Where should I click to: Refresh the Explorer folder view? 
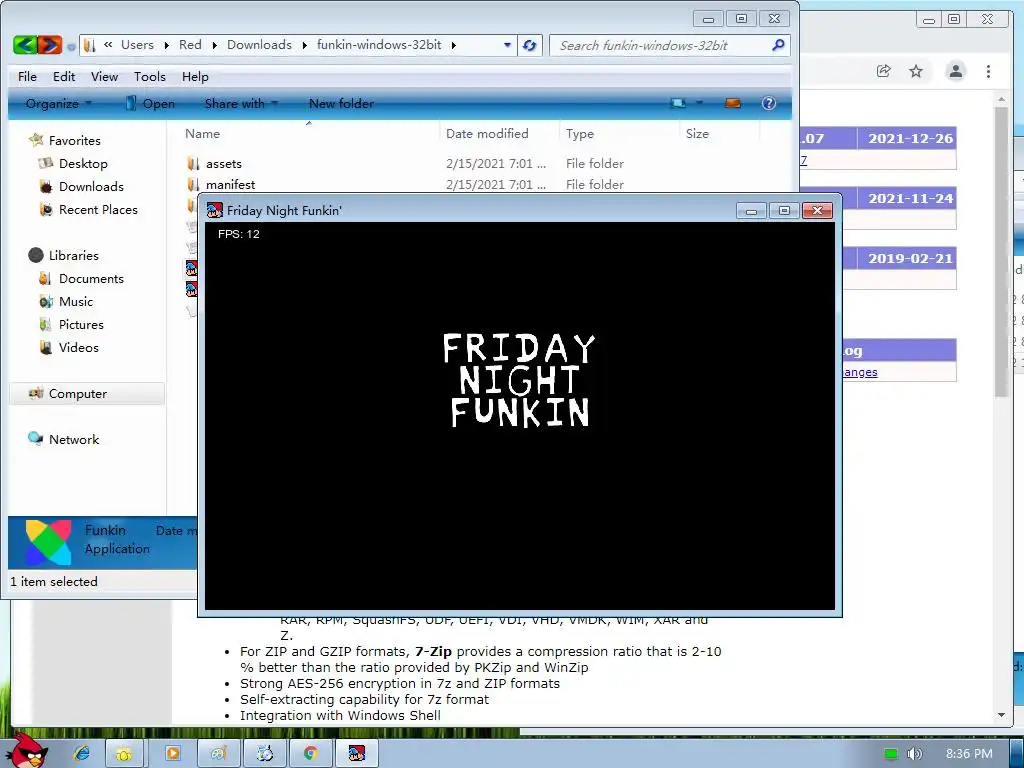pos(530,45)
